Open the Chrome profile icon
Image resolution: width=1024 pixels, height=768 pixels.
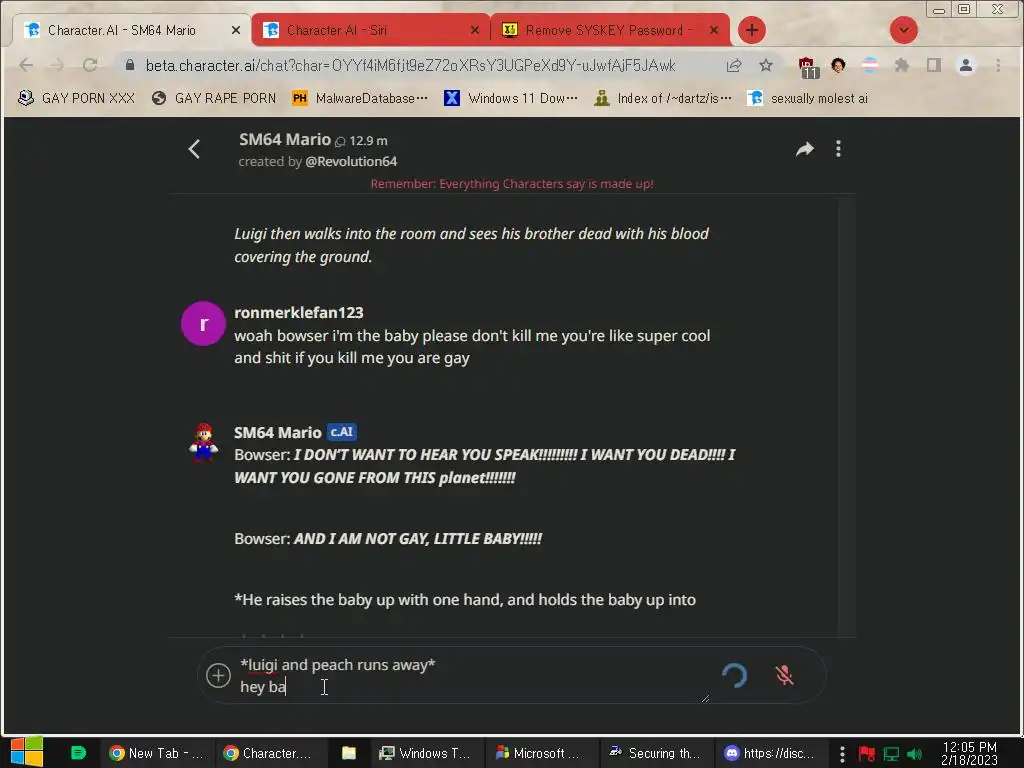click(x=966, y=65)
